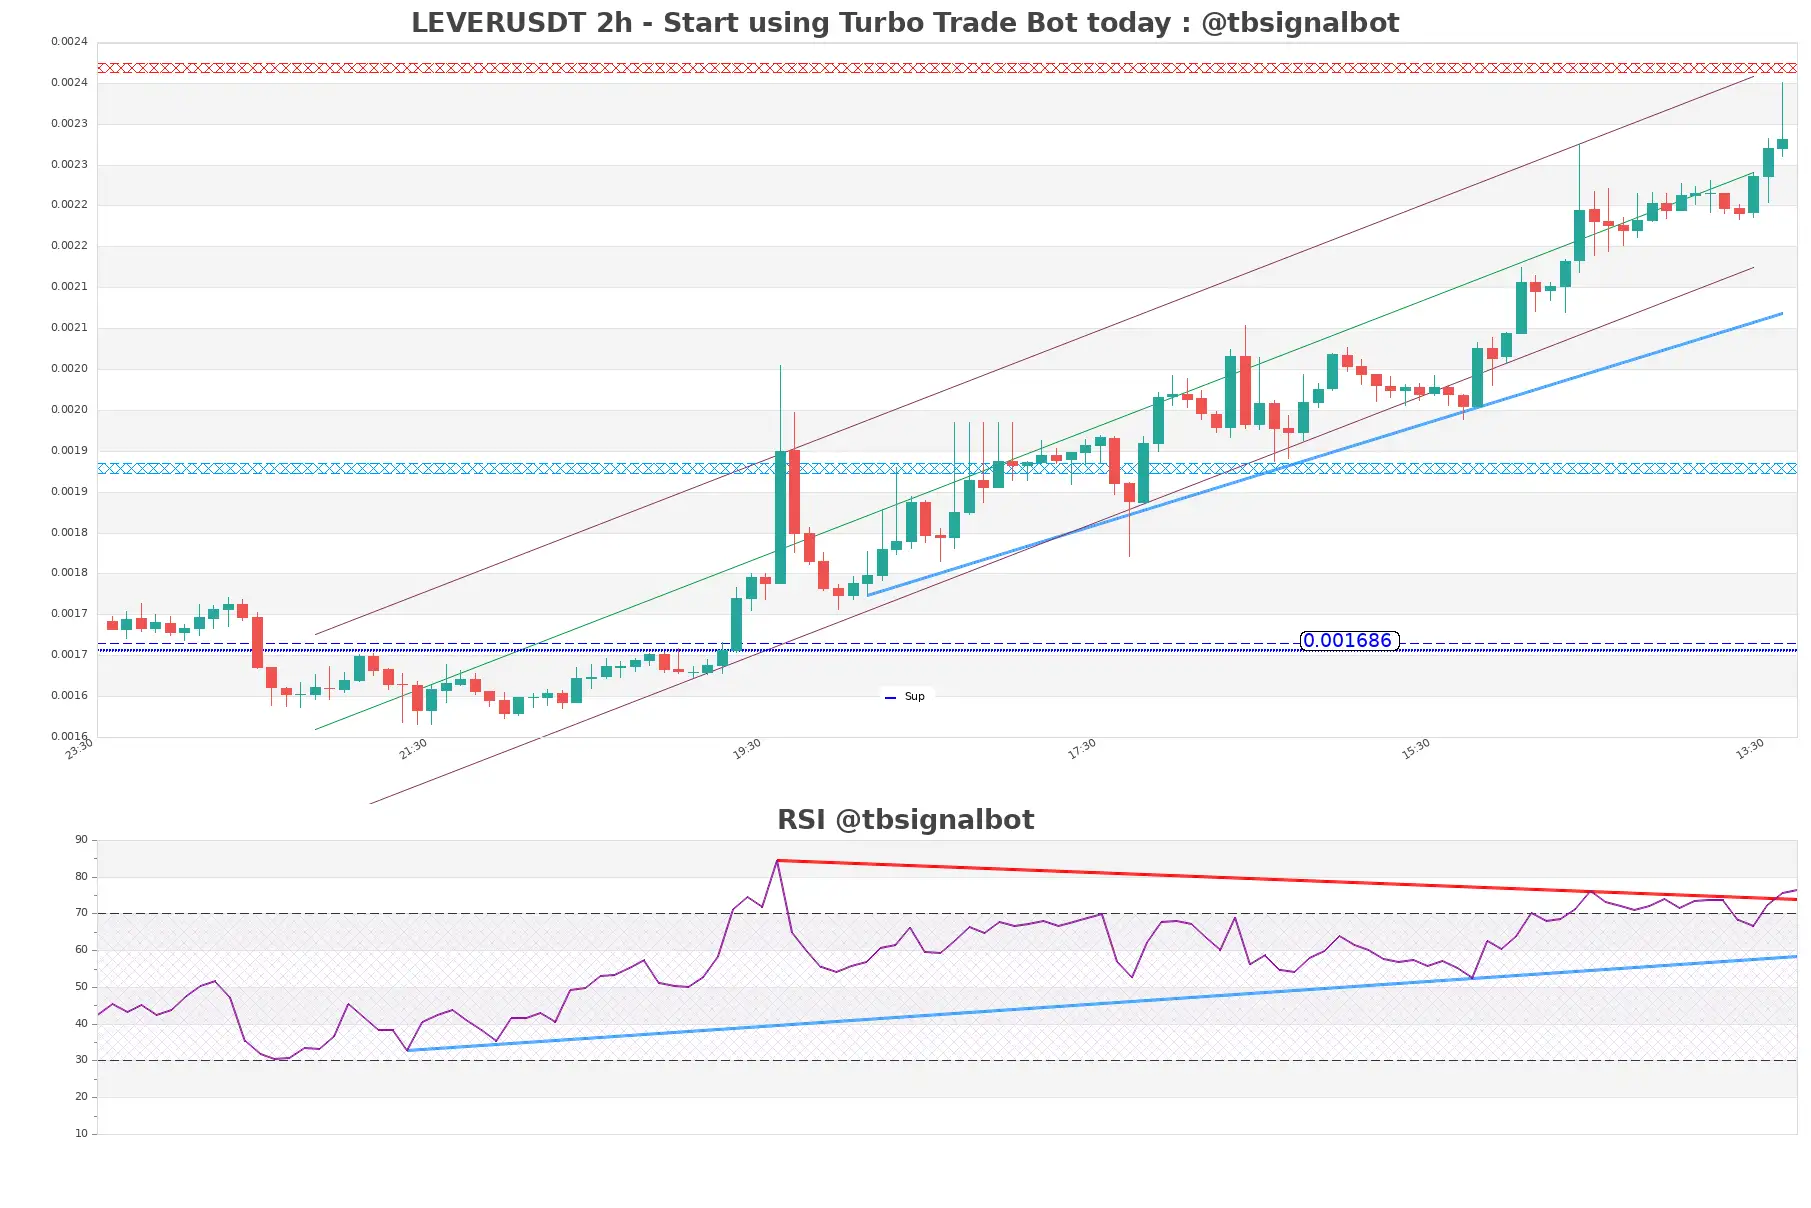Click the 13:30 time axis label
1811x1208 pixels.
point(1750,749)
